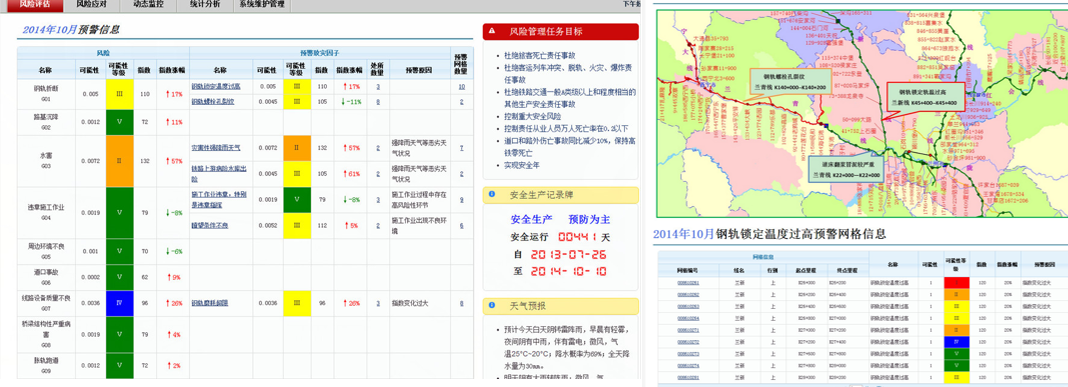The width and height of the screenshot is (1068, 387).
Task: Switch to the 风险应对 tab
Action: pyautogui.click(x=92, y=5)
